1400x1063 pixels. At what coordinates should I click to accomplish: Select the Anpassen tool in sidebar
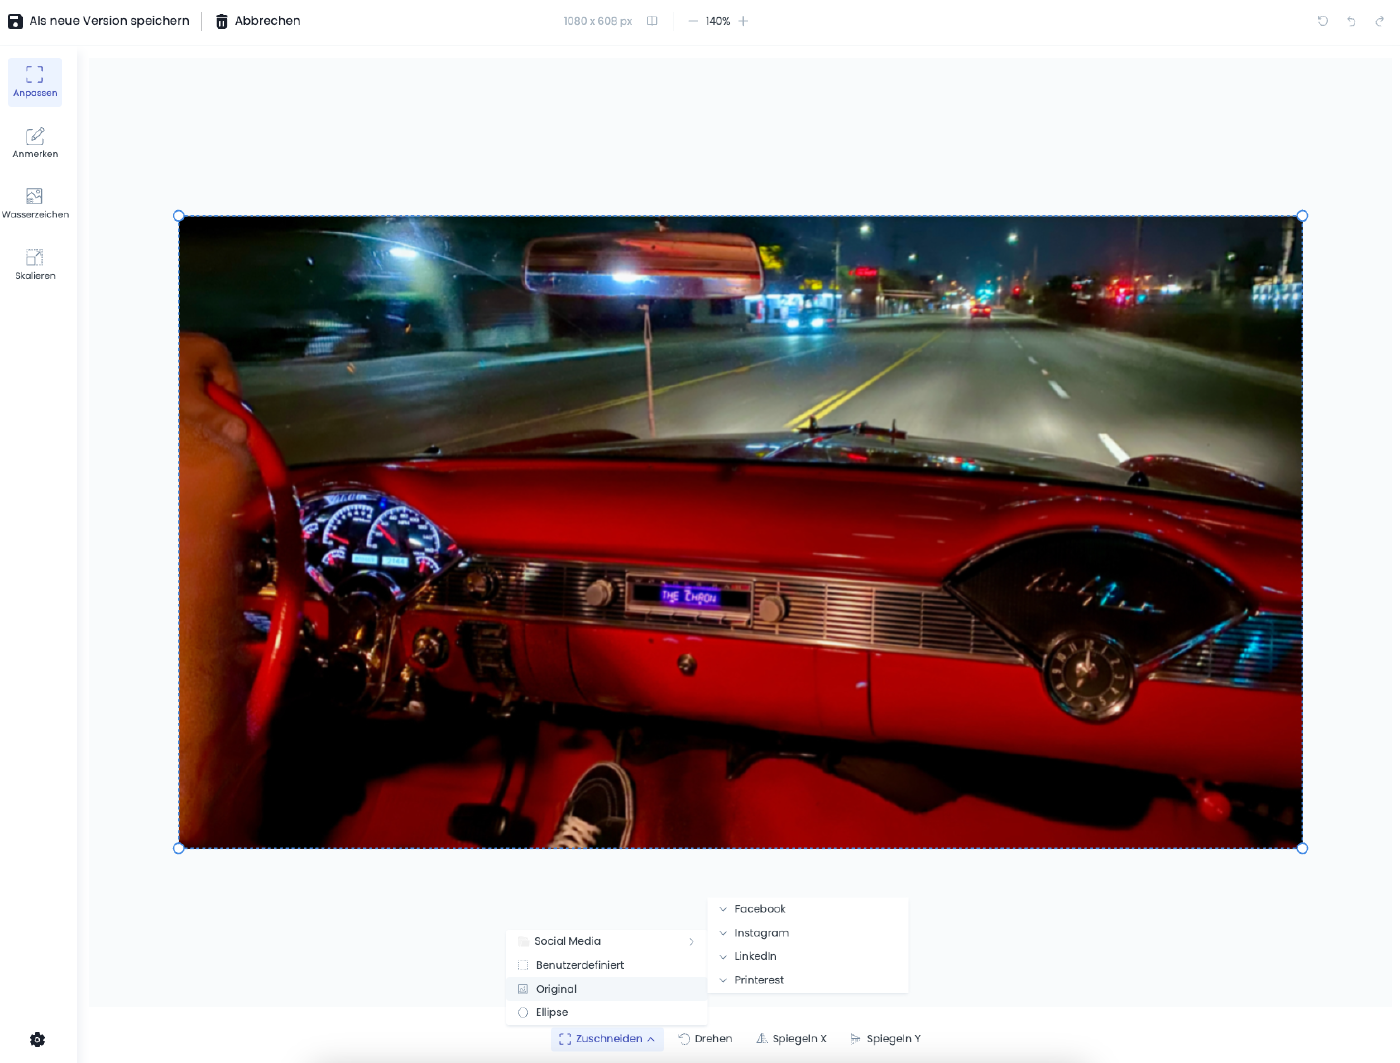point(35,82)
